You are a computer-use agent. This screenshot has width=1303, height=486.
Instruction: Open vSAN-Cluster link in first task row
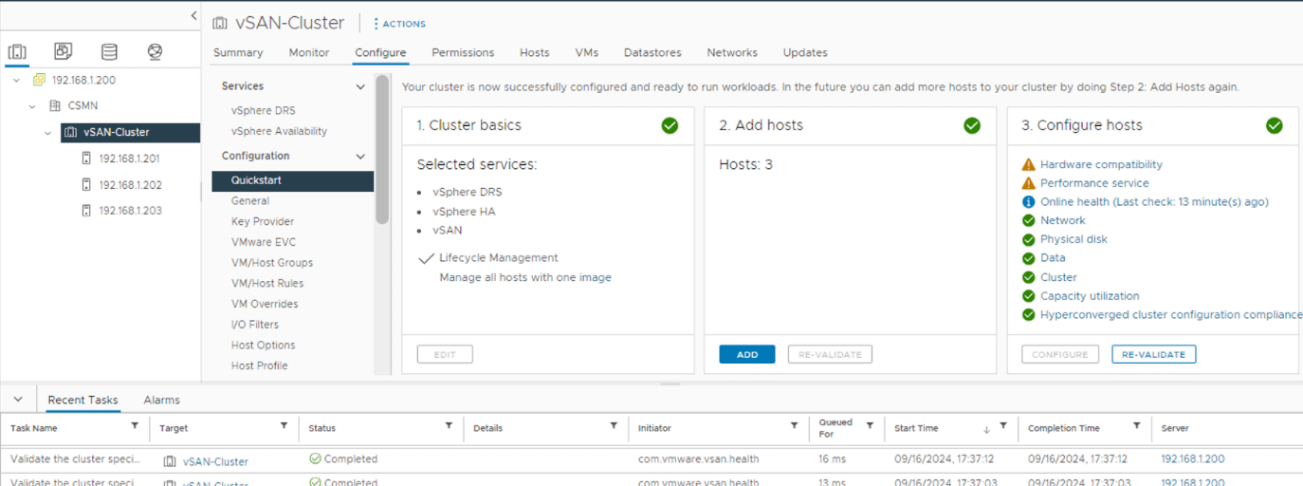click(215, 461)
